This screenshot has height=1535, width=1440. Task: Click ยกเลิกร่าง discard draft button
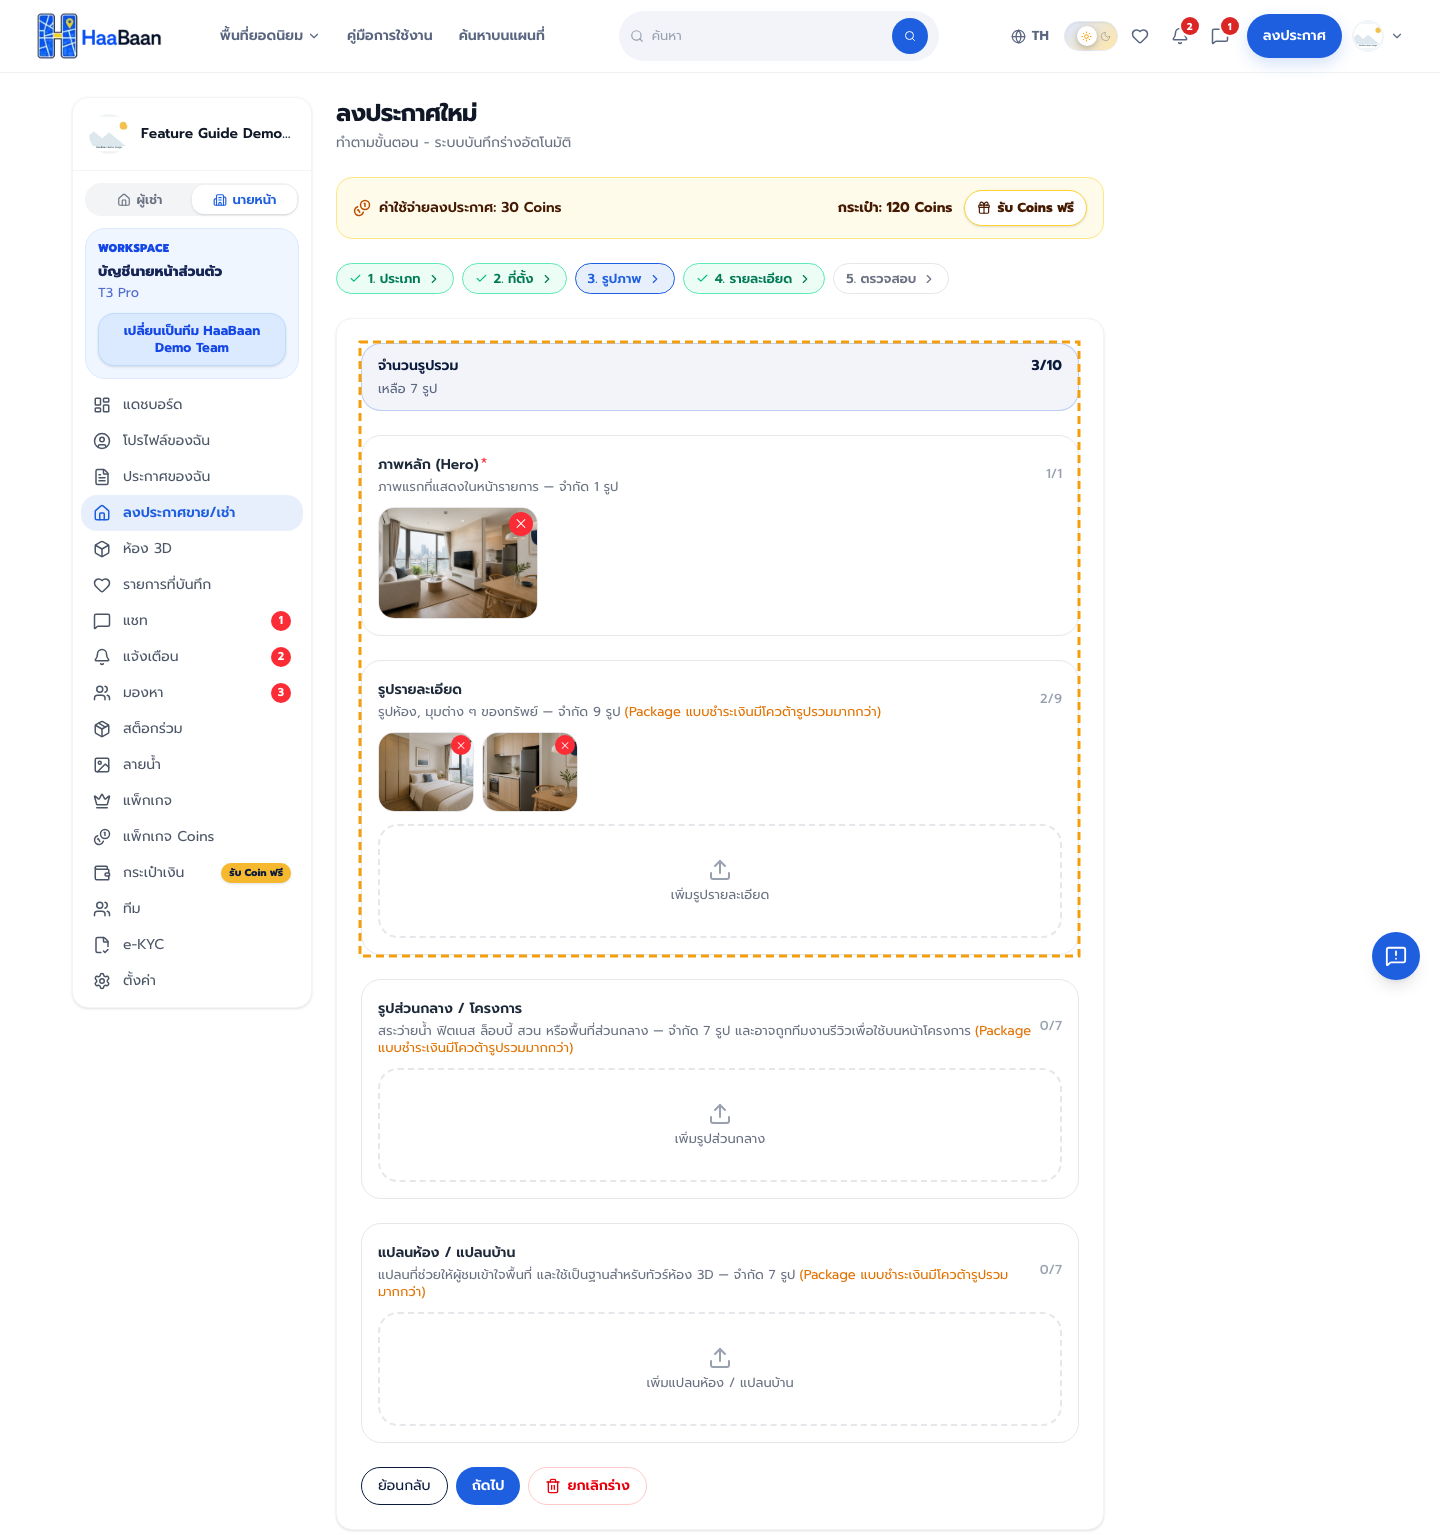click(588, 1486)
